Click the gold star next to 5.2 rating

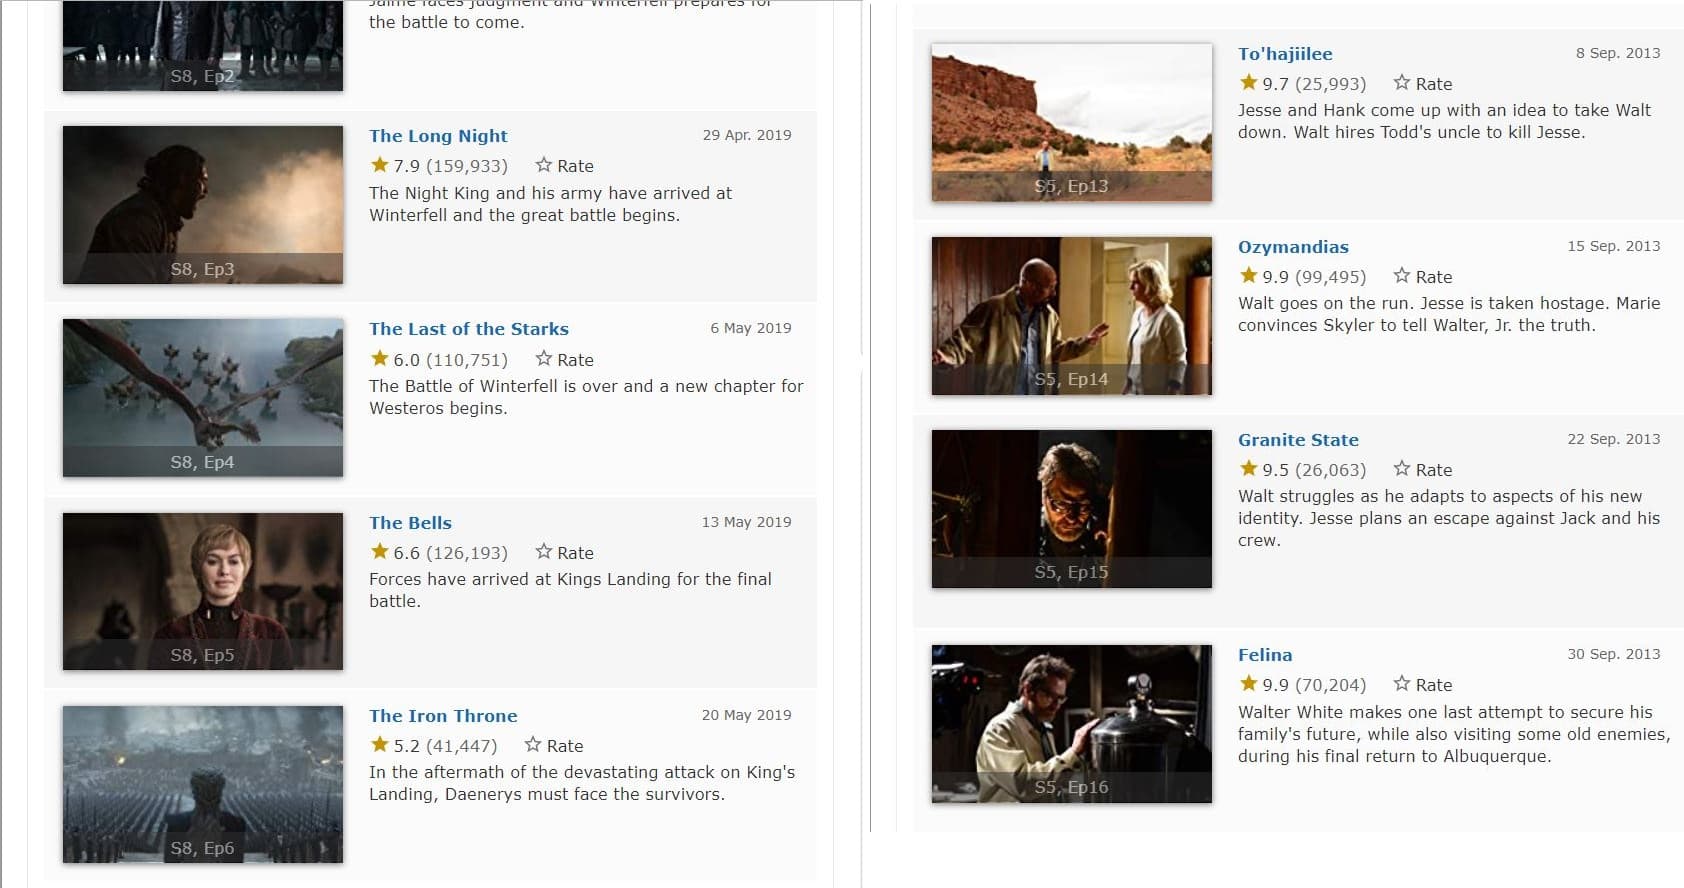[x=379, y=745]
